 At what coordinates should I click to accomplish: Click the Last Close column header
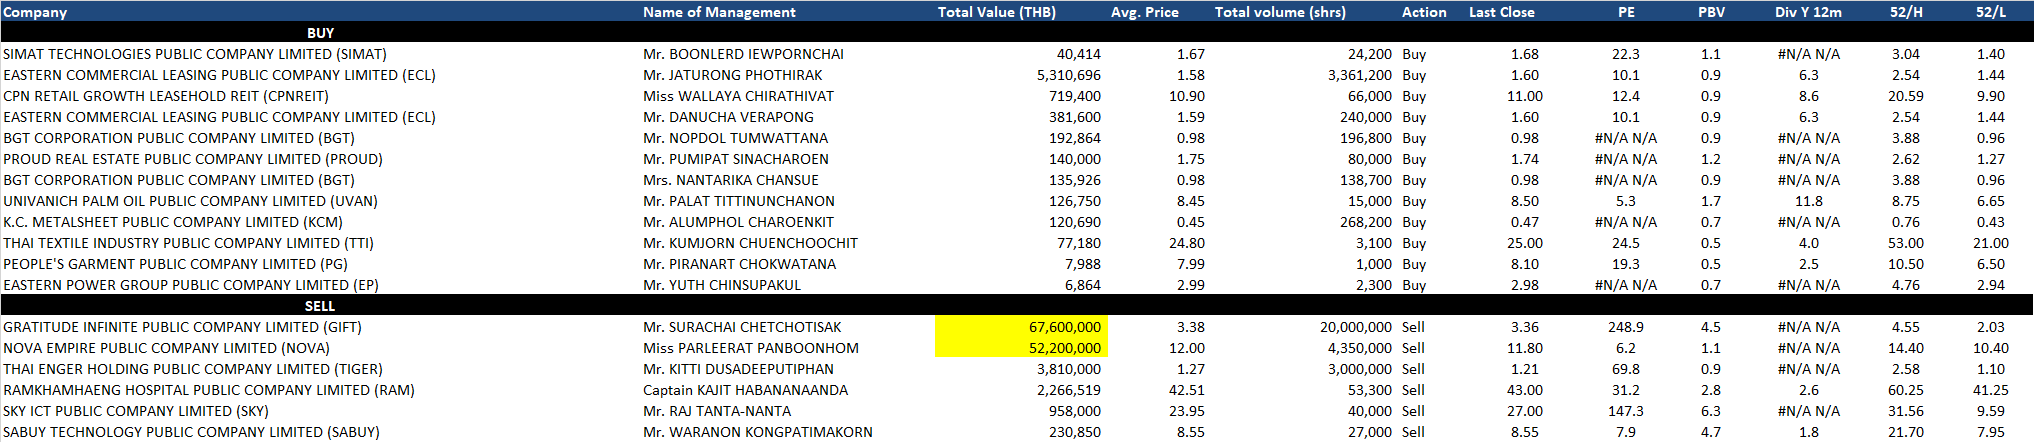click(x=1501, y=12)
